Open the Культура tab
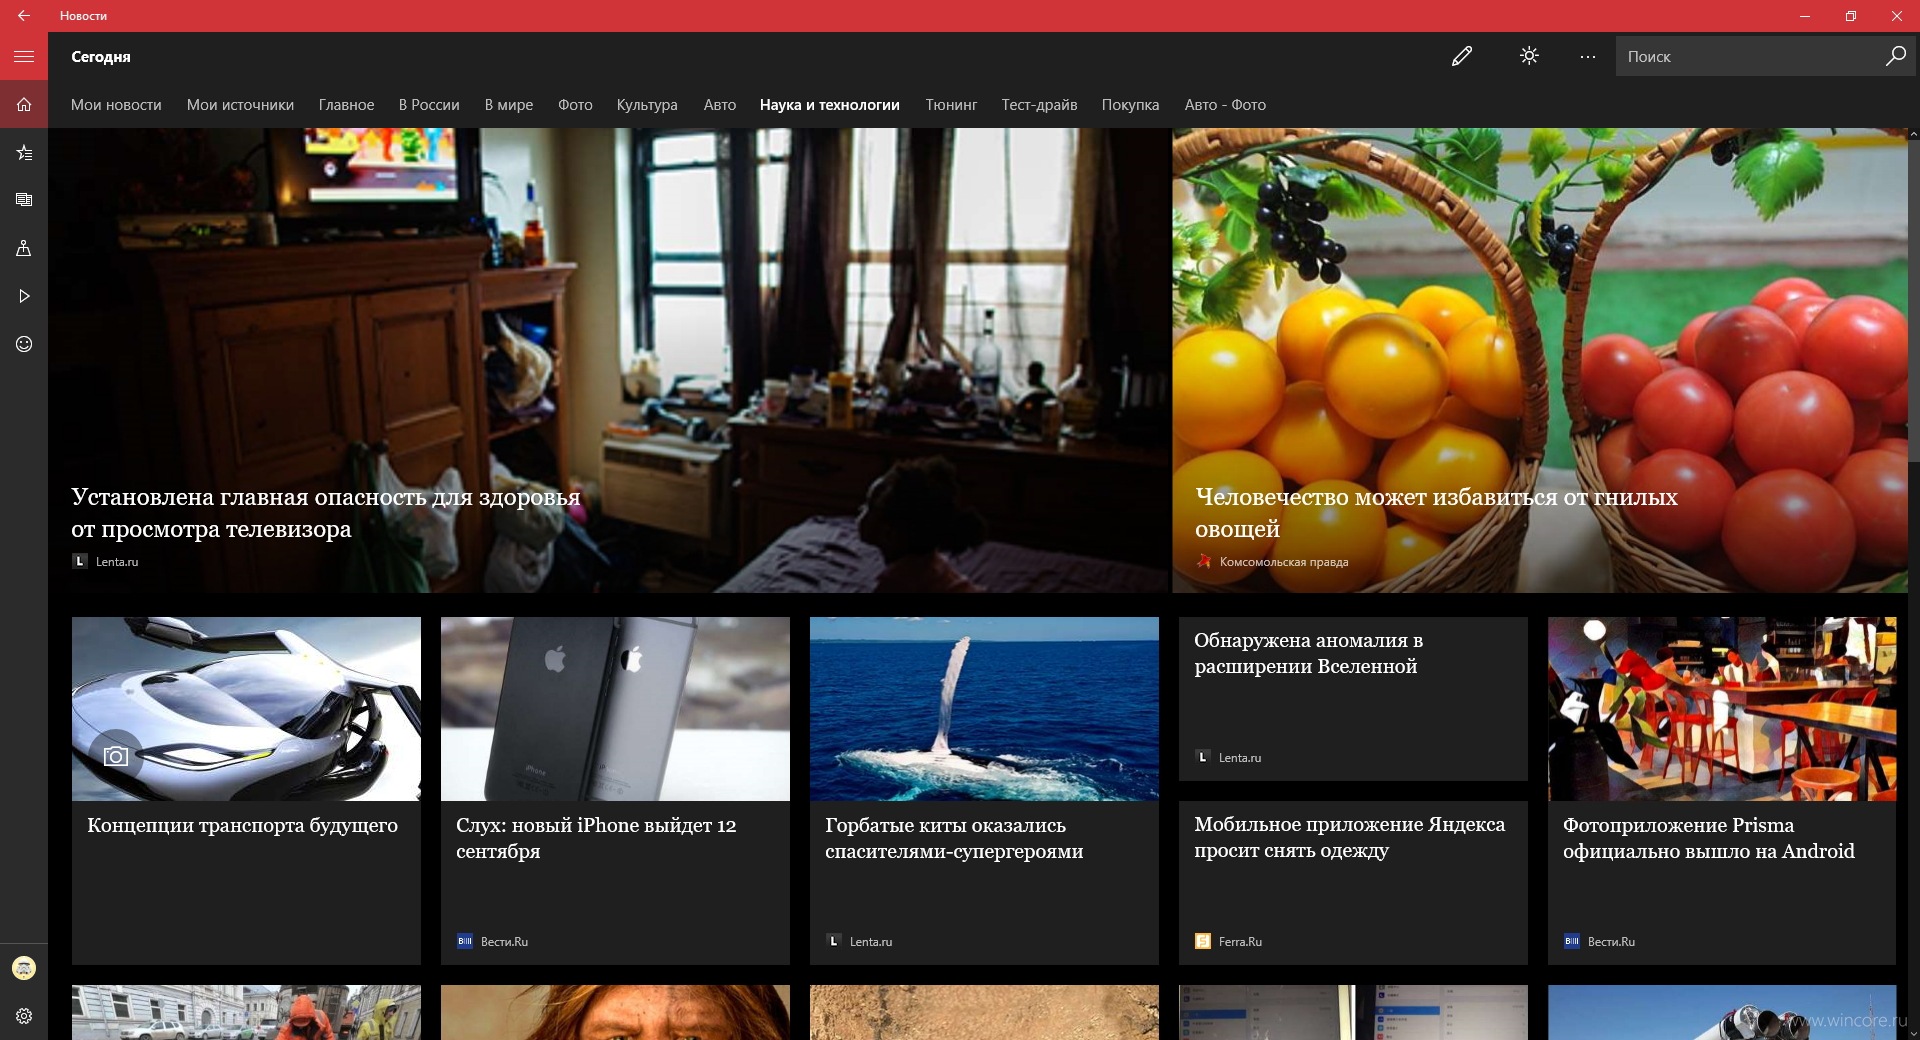This screenshot has width=1920, height=1040. click(x=647, y=105)
